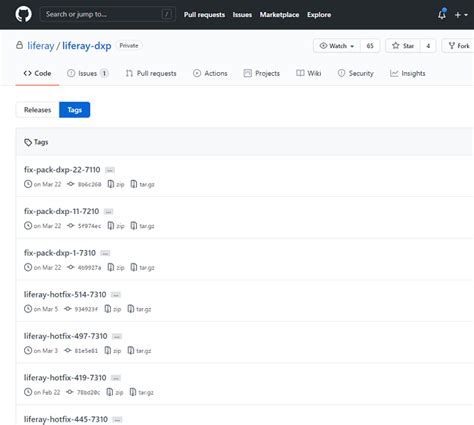The height and width of the screenshot is (425, 474).
Task: Open the Actions tab
Action: point(210,73)
